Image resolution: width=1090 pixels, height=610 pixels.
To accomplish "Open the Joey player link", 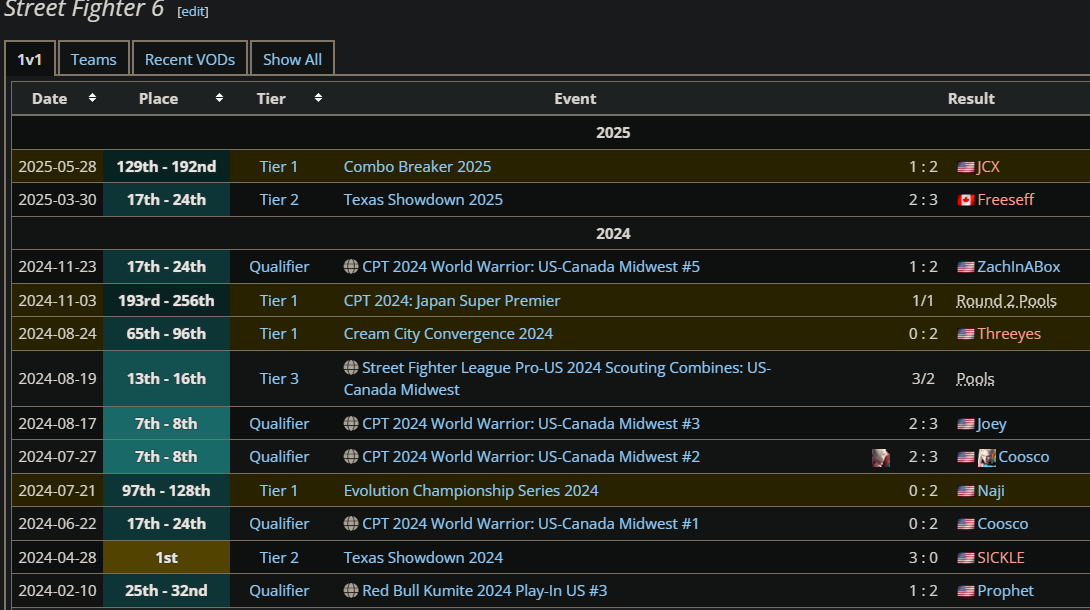I will (992, 424).
